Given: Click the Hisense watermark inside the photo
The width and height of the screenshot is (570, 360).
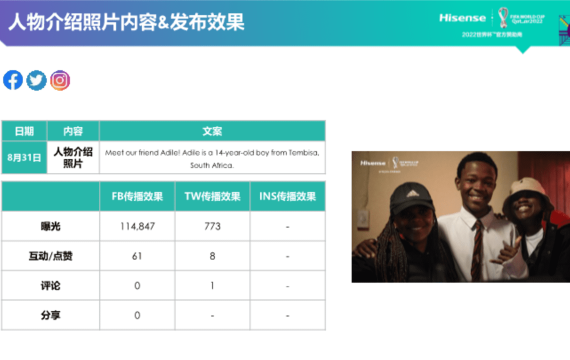Looking at the screenshot, I should (373, 163).
